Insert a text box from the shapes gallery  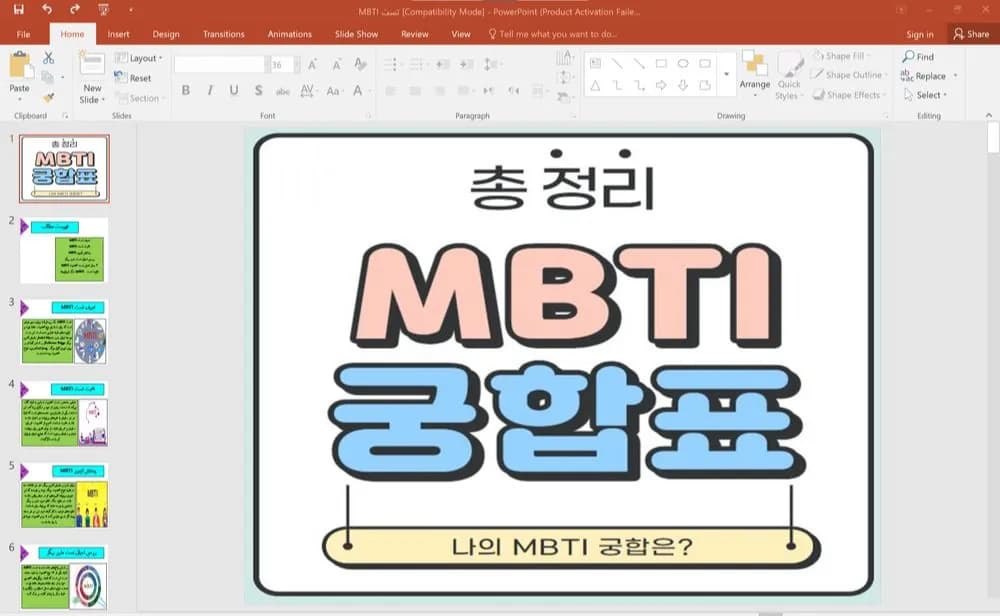point(596,63)
